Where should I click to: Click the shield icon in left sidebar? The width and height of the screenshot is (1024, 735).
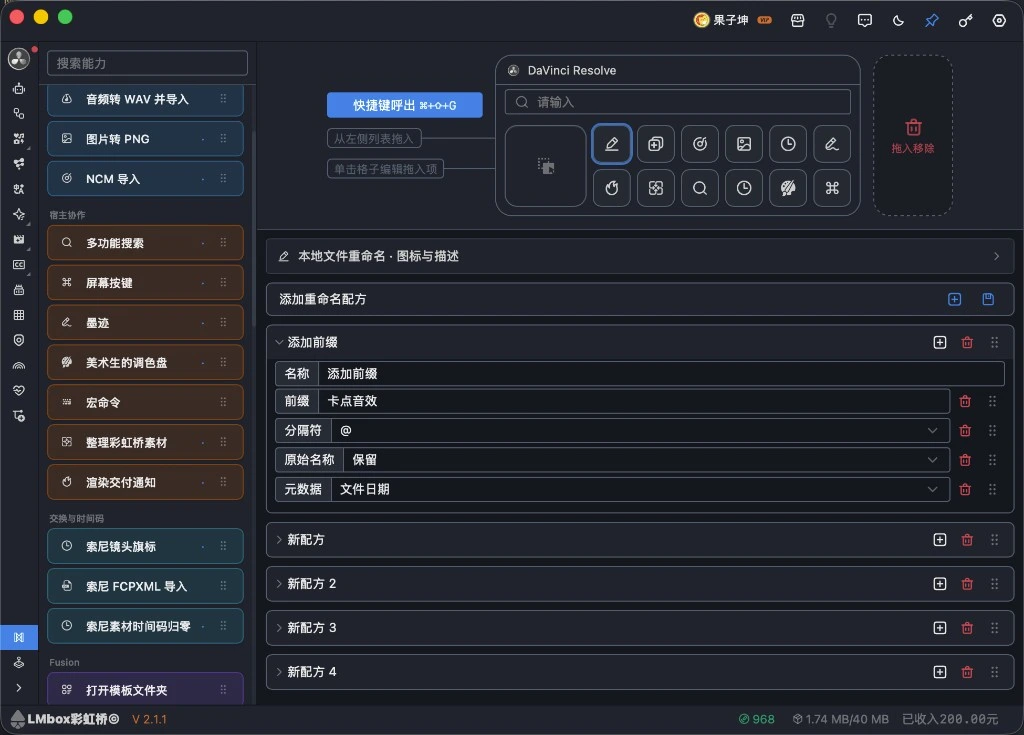click(19, 340)
